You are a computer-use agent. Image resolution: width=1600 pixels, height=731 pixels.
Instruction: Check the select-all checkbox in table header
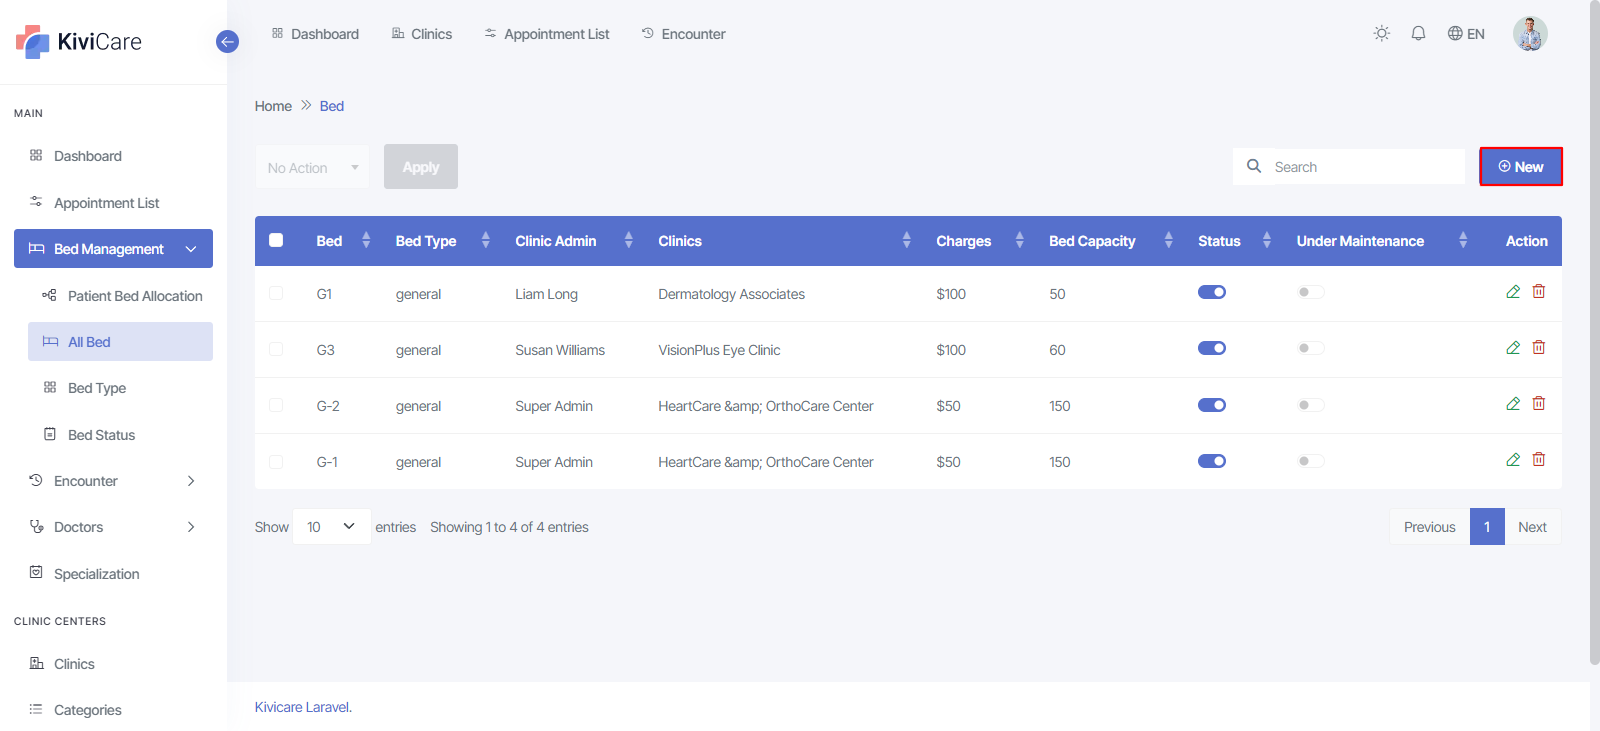click(x=277, y=241)
